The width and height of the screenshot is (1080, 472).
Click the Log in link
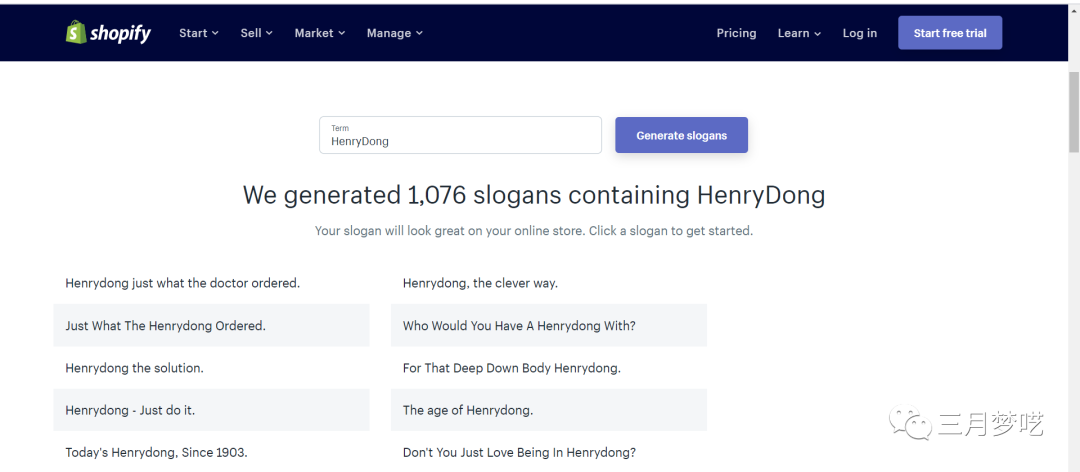[859, 33]
